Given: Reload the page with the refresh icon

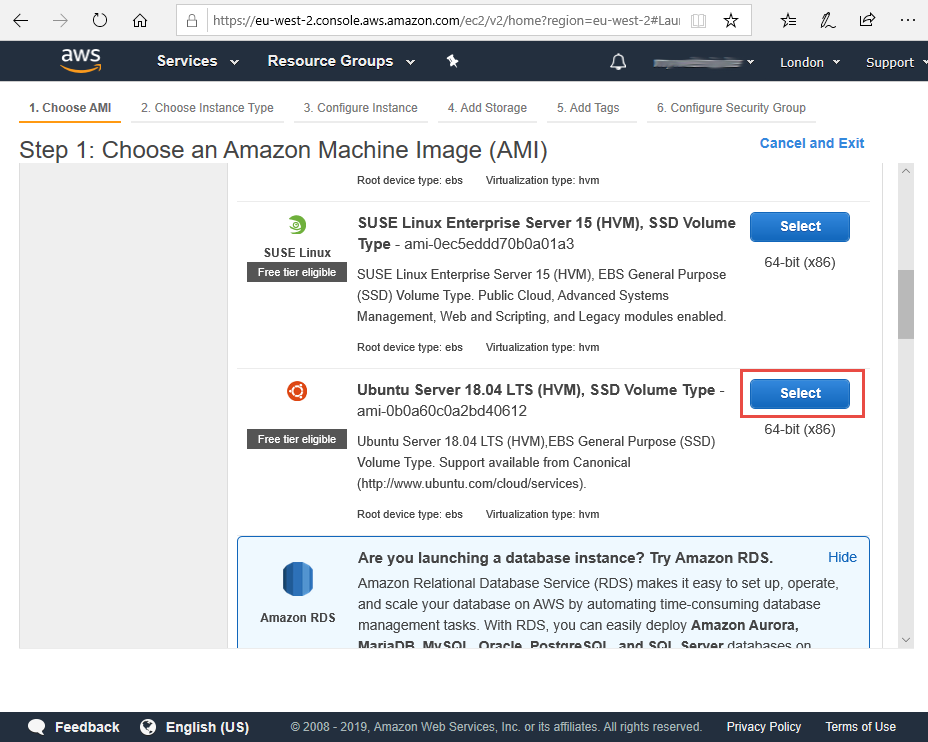Looking at the screenshot, I should click(100, 21).
